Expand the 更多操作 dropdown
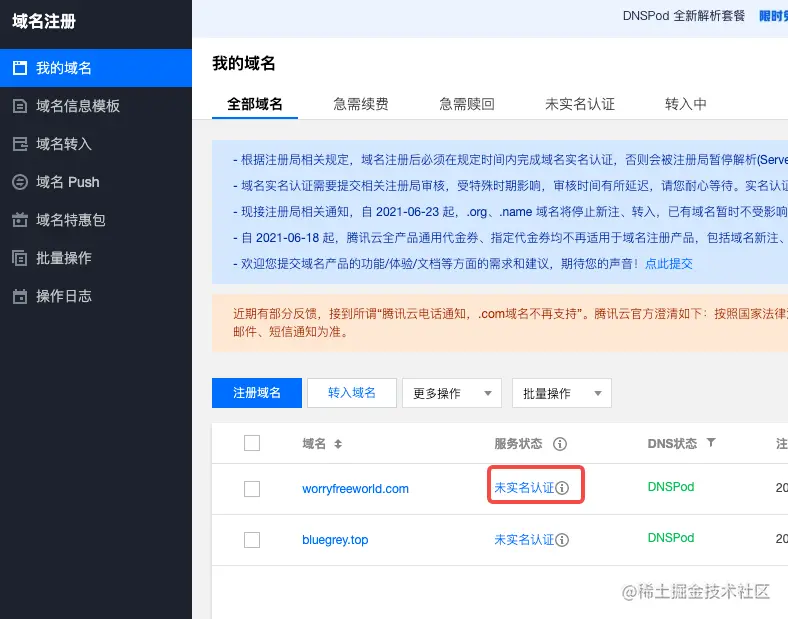Screen dimensions: 788x619 [x=452, y=393]
